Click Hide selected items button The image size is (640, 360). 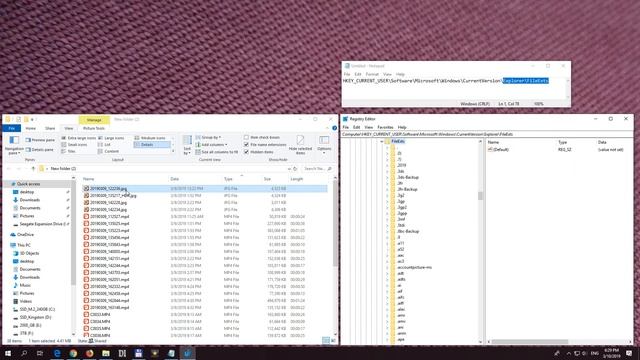300,145
